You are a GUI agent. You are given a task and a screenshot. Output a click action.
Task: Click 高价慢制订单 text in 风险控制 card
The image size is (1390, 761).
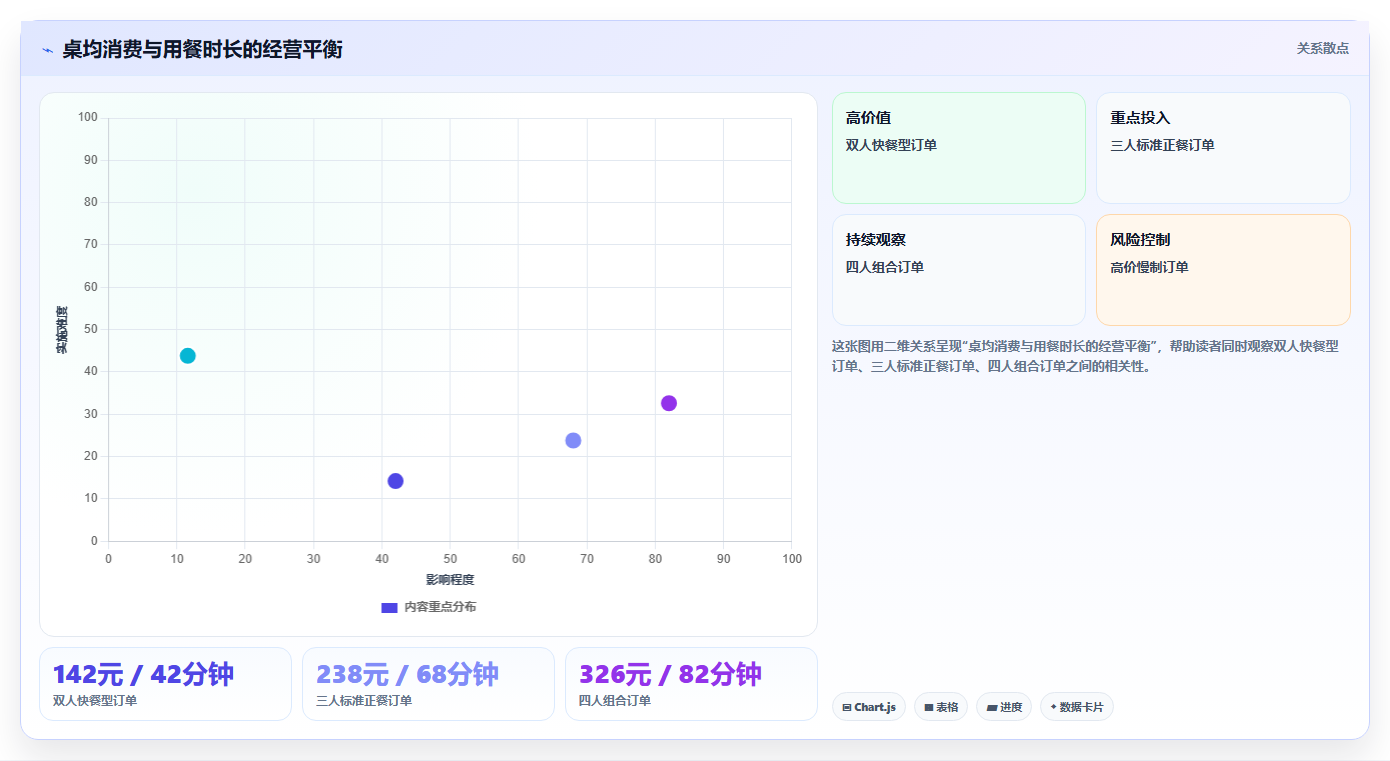(1149, 267)
